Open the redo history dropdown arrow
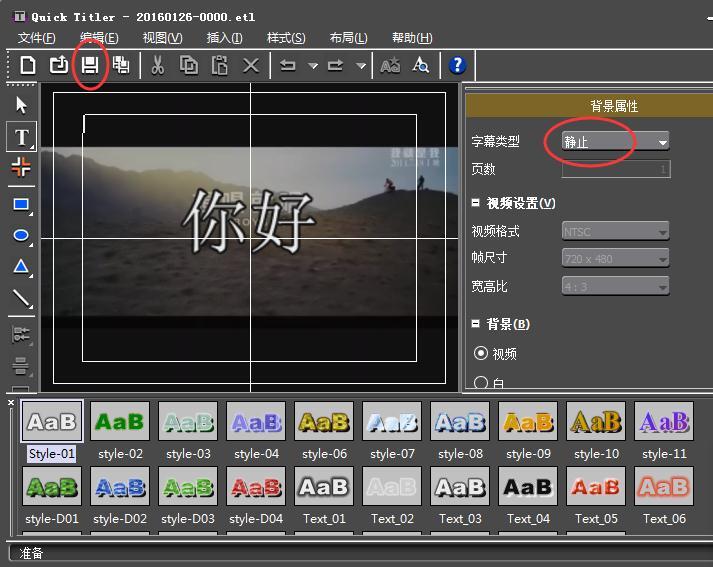This screenshot has width=713, height=567. coord(361,66)
